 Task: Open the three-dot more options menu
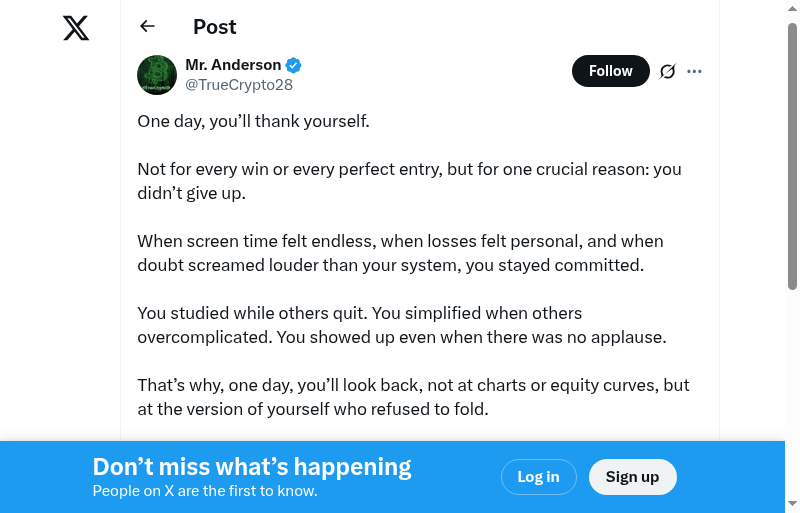[695, 71]
